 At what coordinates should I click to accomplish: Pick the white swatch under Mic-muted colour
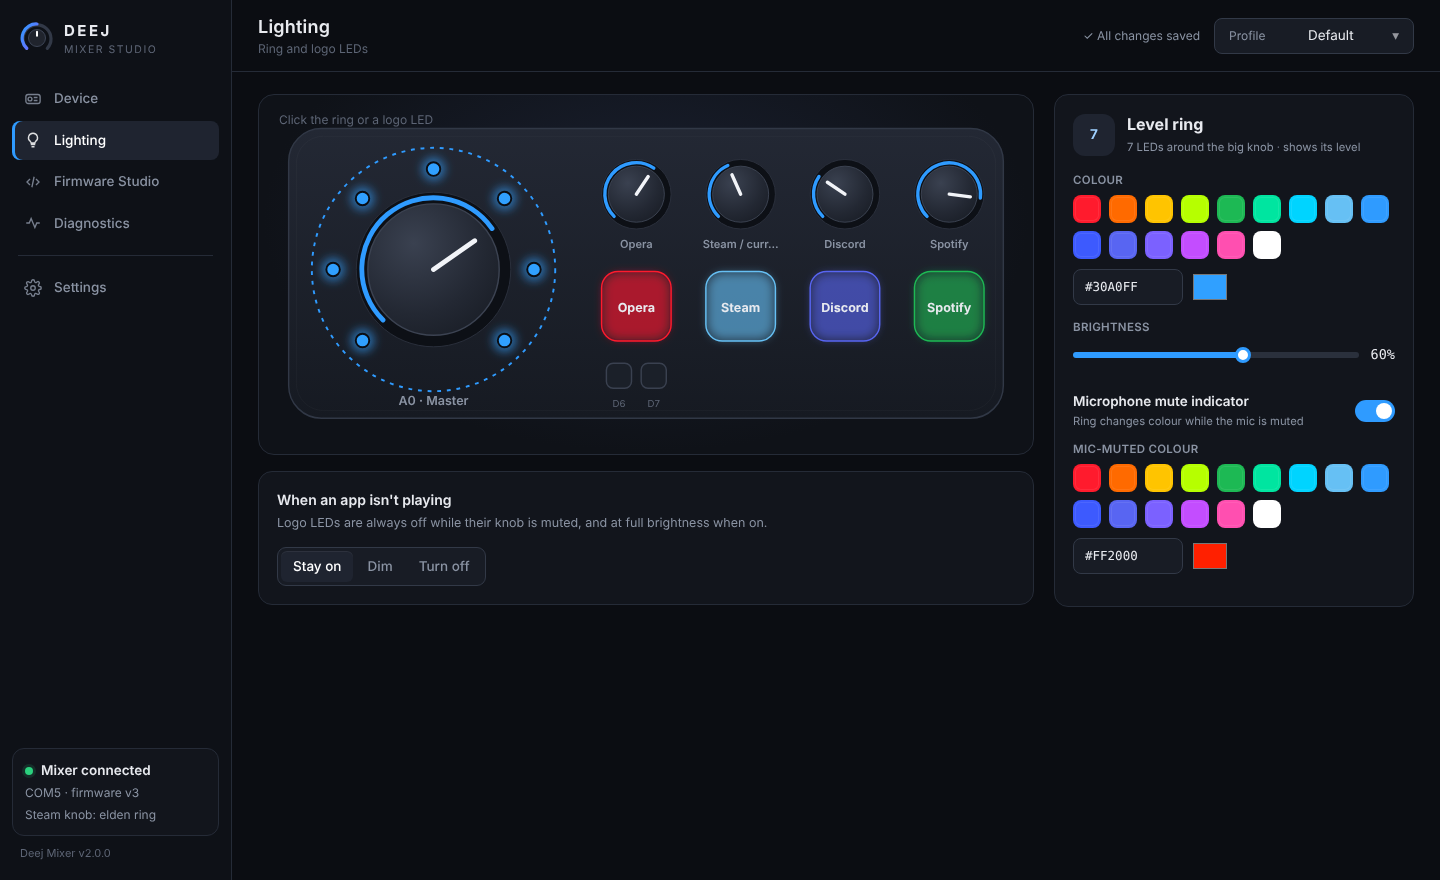click(1267, 514)
